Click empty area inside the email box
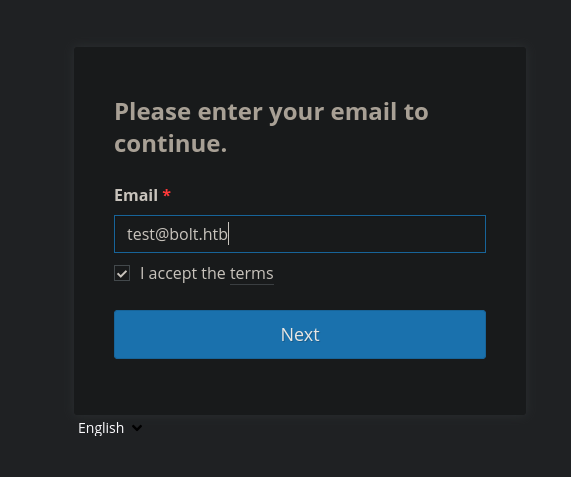 coord(357,234)
